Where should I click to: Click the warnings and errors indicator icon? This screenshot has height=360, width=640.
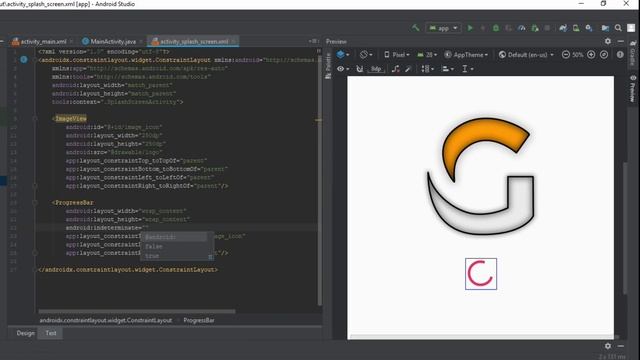620,54
